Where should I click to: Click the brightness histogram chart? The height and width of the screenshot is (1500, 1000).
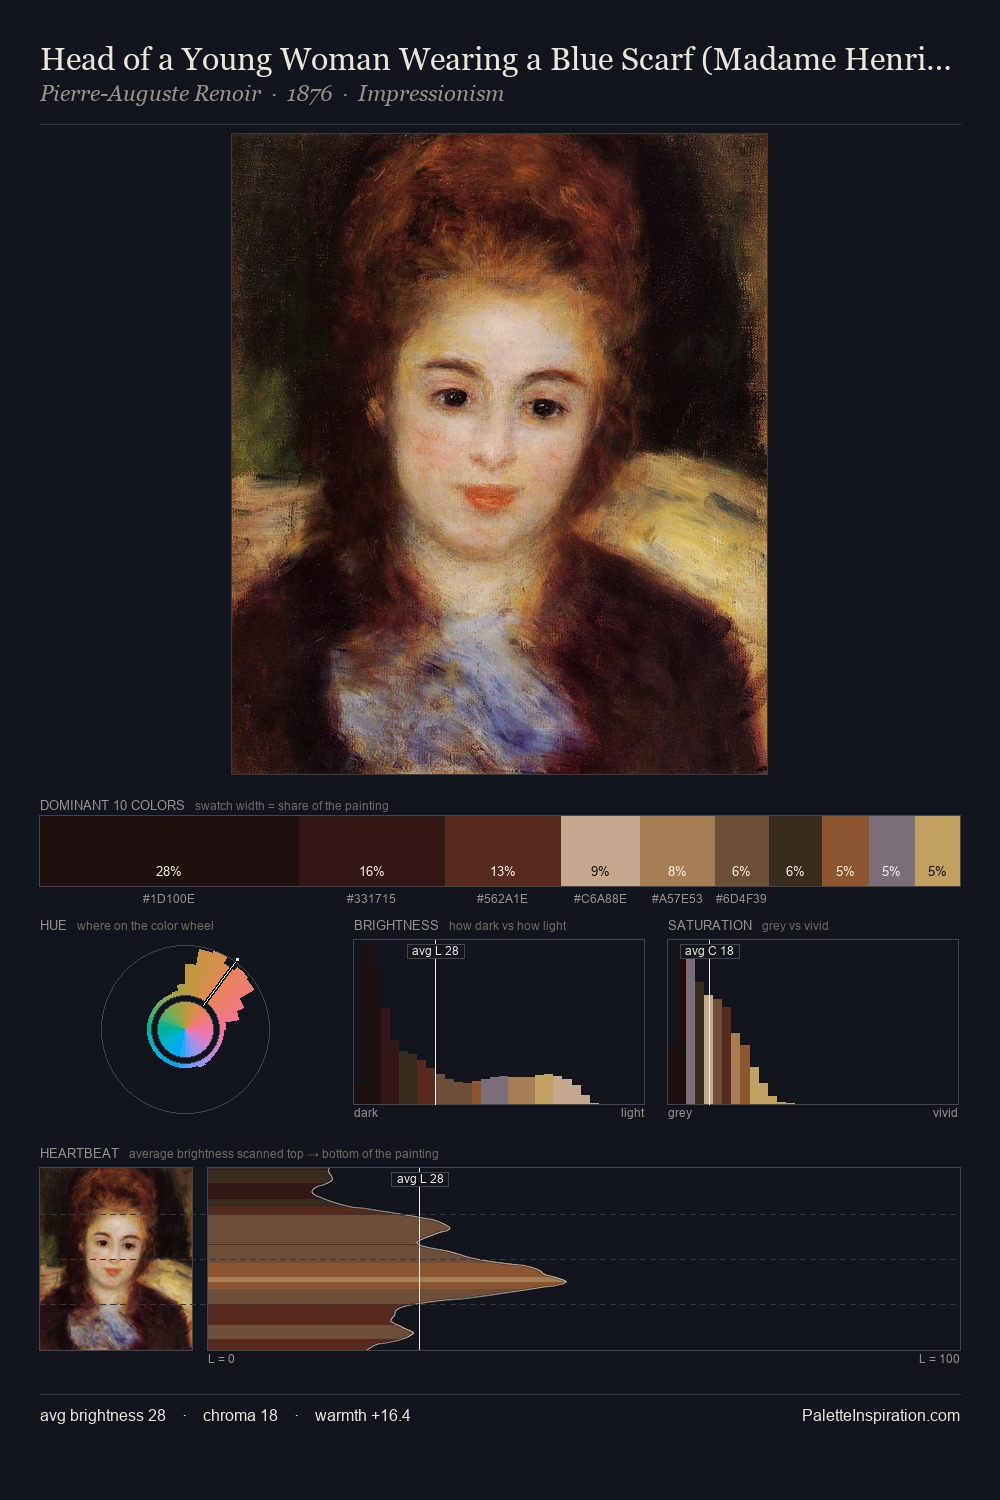click(499, 1022)
